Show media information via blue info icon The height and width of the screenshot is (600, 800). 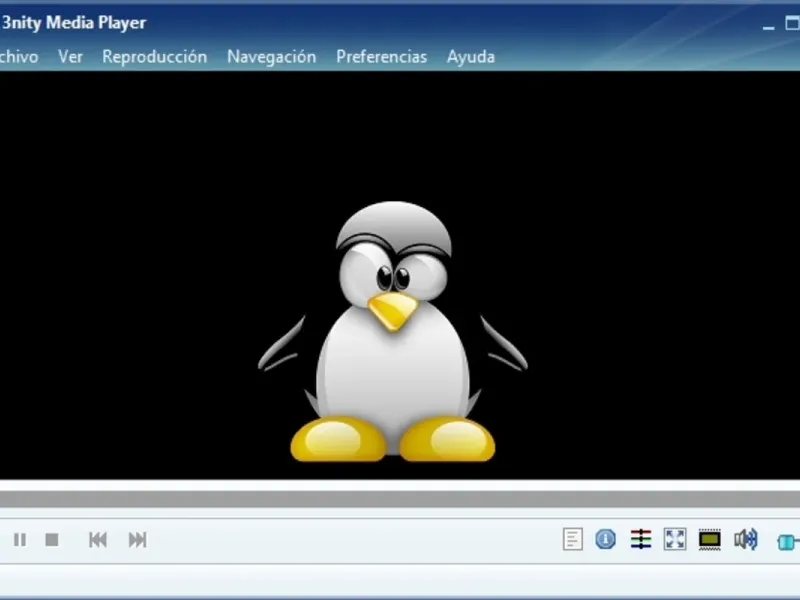(x=606, y=539)
